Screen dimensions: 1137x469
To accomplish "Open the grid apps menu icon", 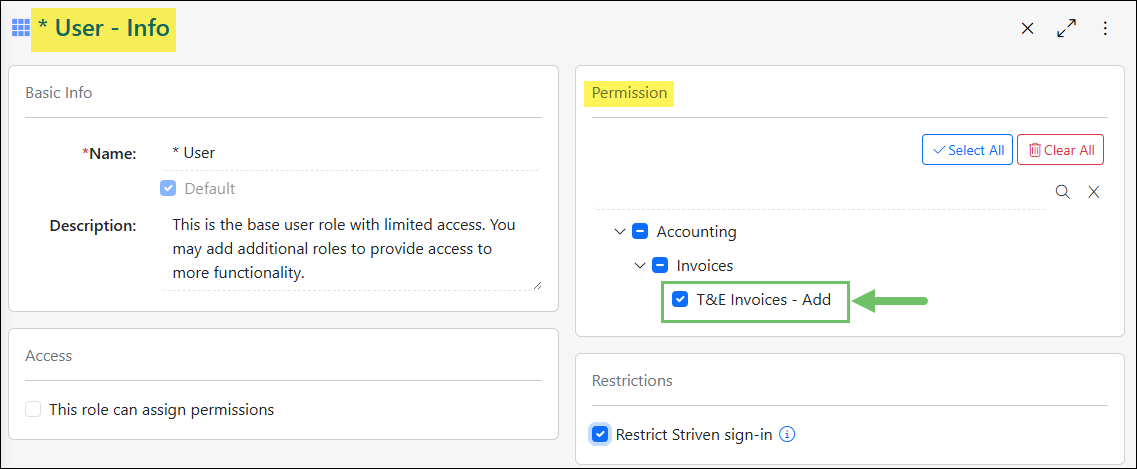I will point(20,28).
